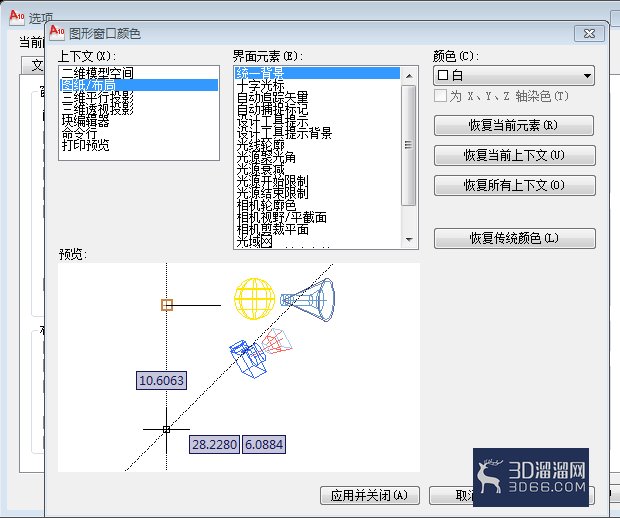Open the 颜色 color dropdown
This screenshot has height=518, width=620.
[514, 76]
